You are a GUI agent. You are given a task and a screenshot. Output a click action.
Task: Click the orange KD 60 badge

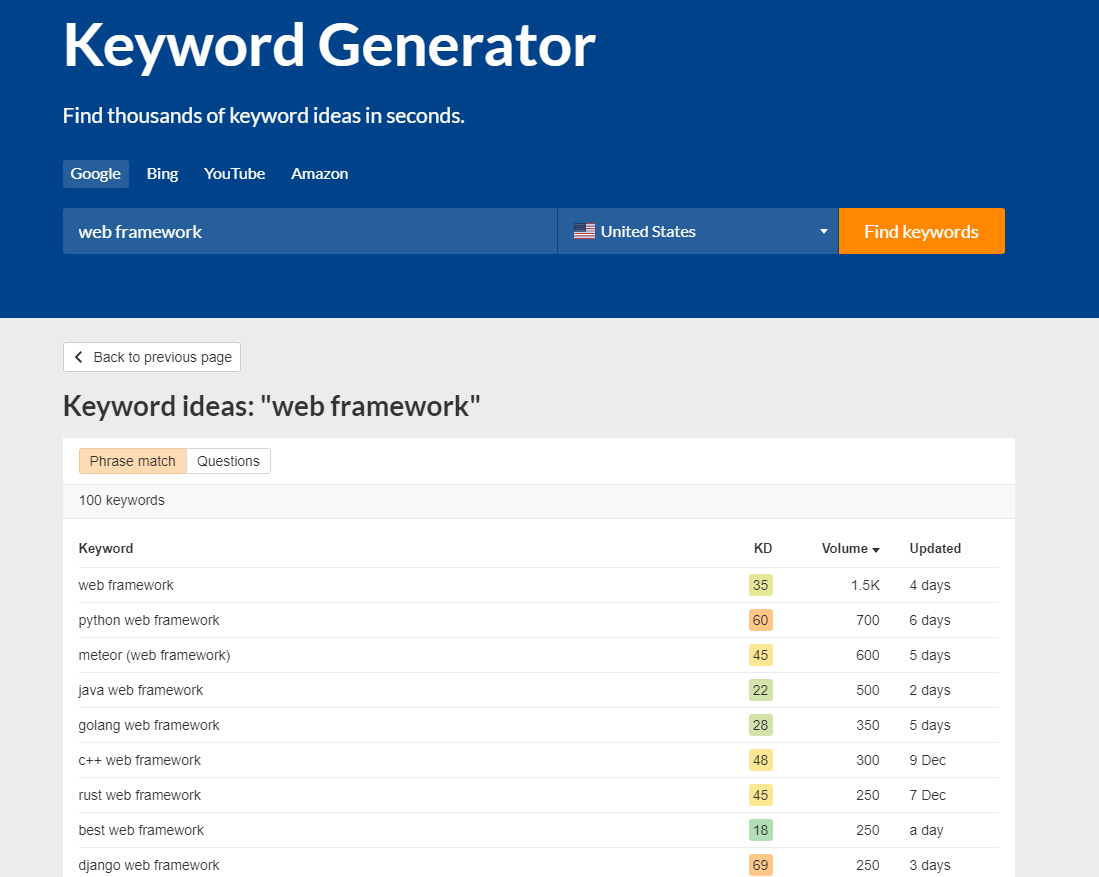point(760,620)
